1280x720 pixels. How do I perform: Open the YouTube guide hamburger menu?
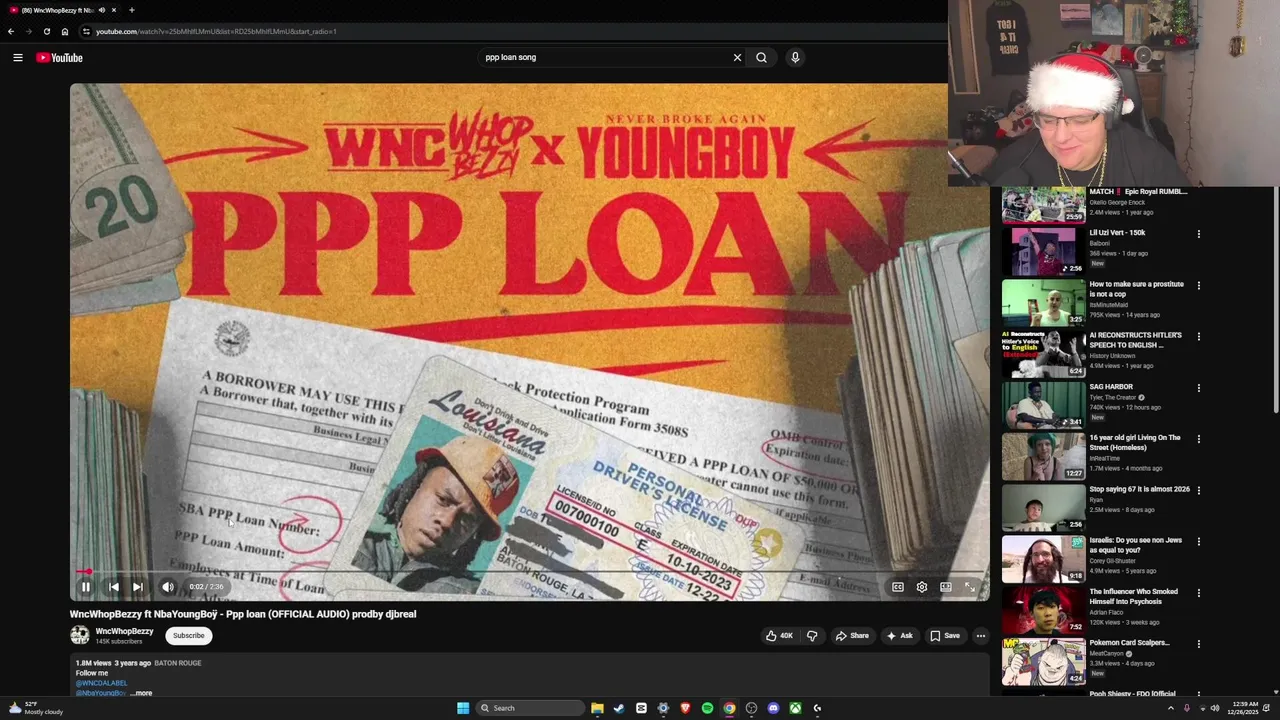tap(17, 58)
